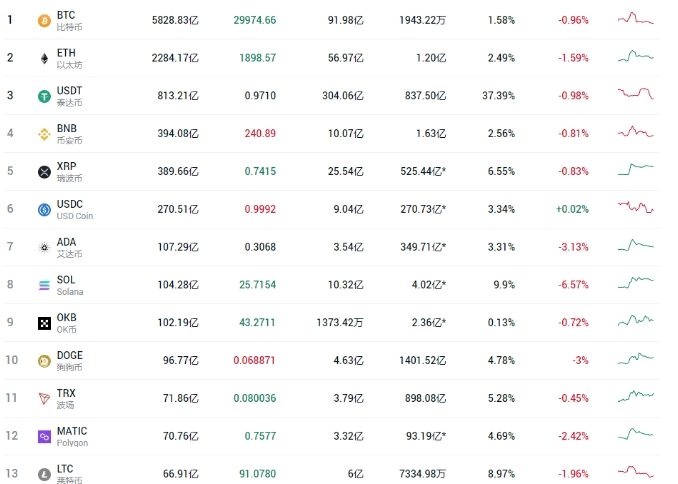Open the OKB coin name link
This screenshot has width=678, height=484.
[67, 317]
